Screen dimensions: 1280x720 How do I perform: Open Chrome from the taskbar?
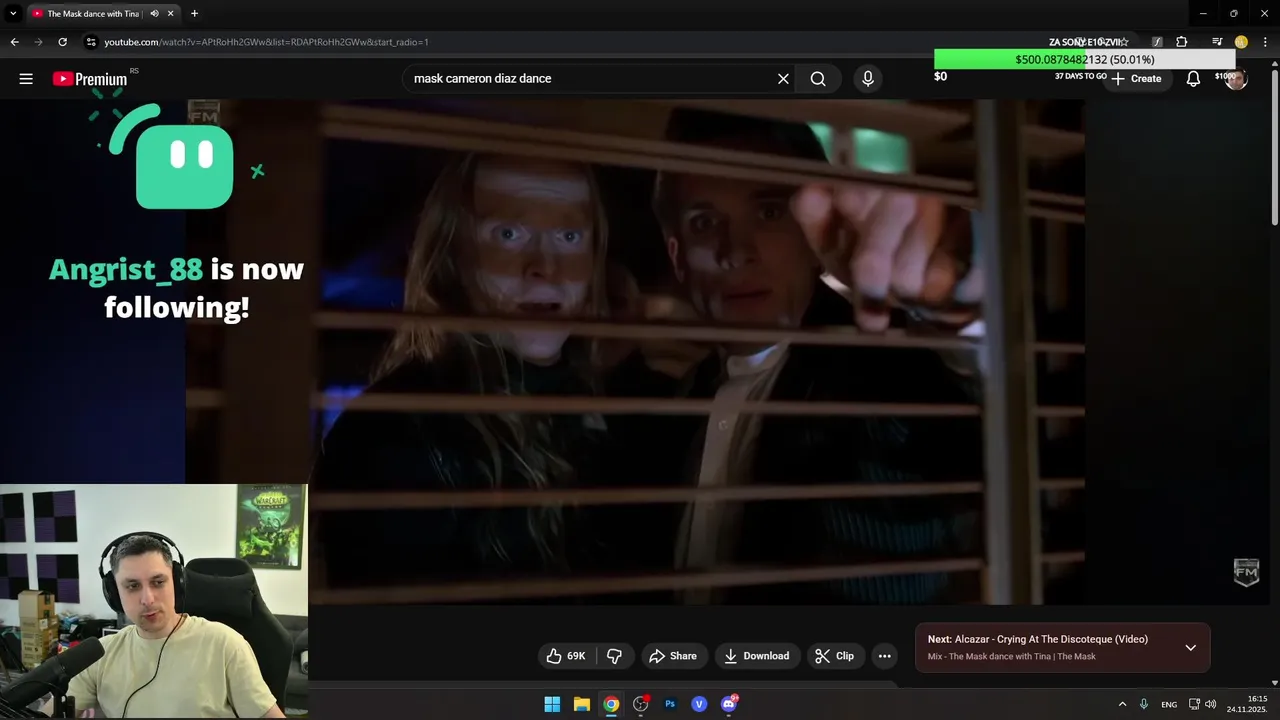pyautogui.click(x=611, y=704)
